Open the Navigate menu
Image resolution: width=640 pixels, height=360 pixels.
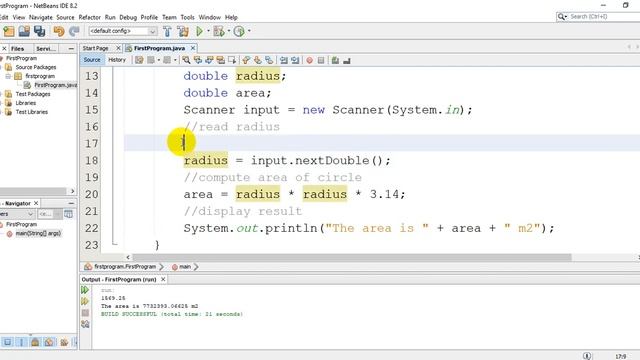pos(40,17)
